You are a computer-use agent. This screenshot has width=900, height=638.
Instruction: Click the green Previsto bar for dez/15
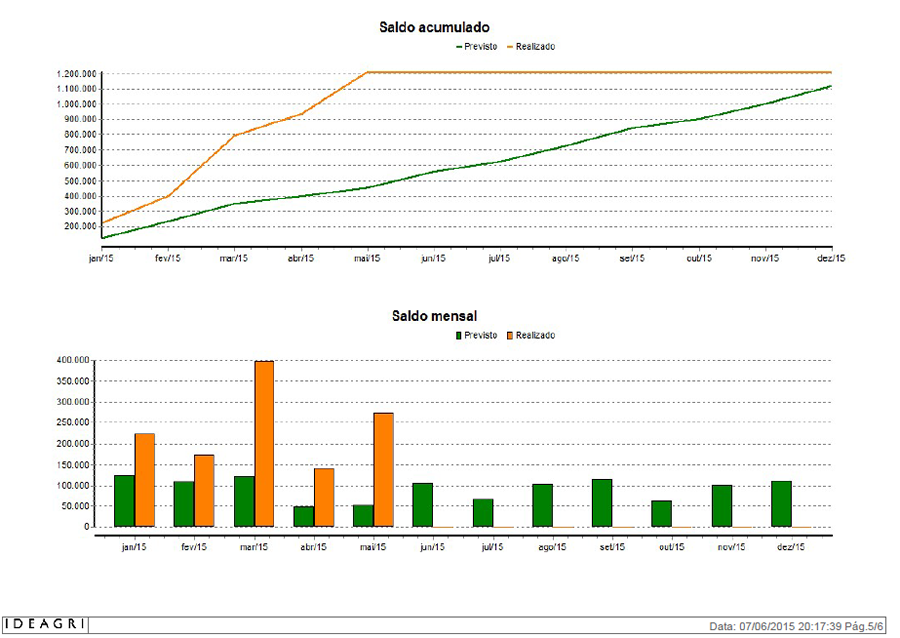[x=782, y=504]
